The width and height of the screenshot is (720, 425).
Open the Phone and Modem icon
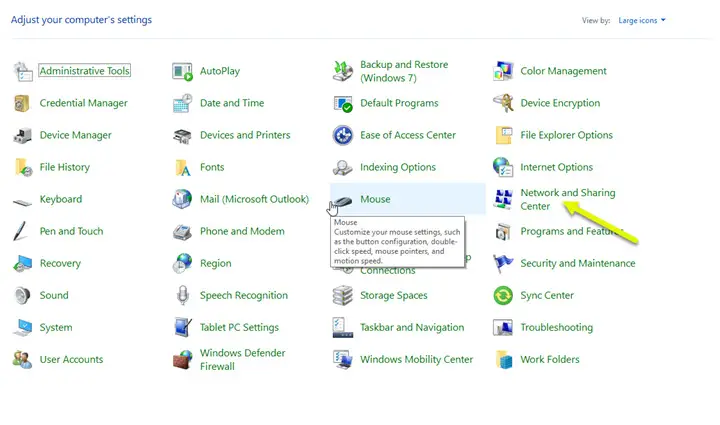pos(182,232)
